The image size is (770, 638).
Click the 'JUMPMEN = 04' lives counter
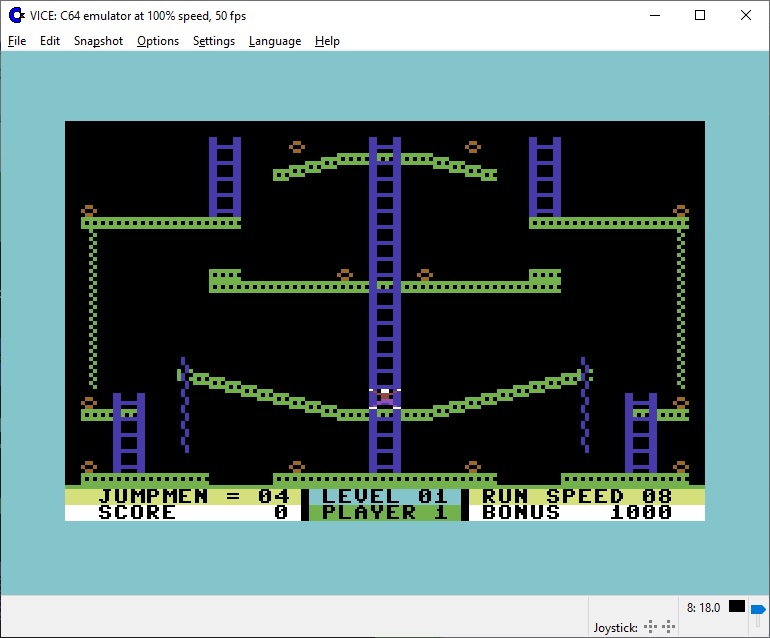click(194, 496)
